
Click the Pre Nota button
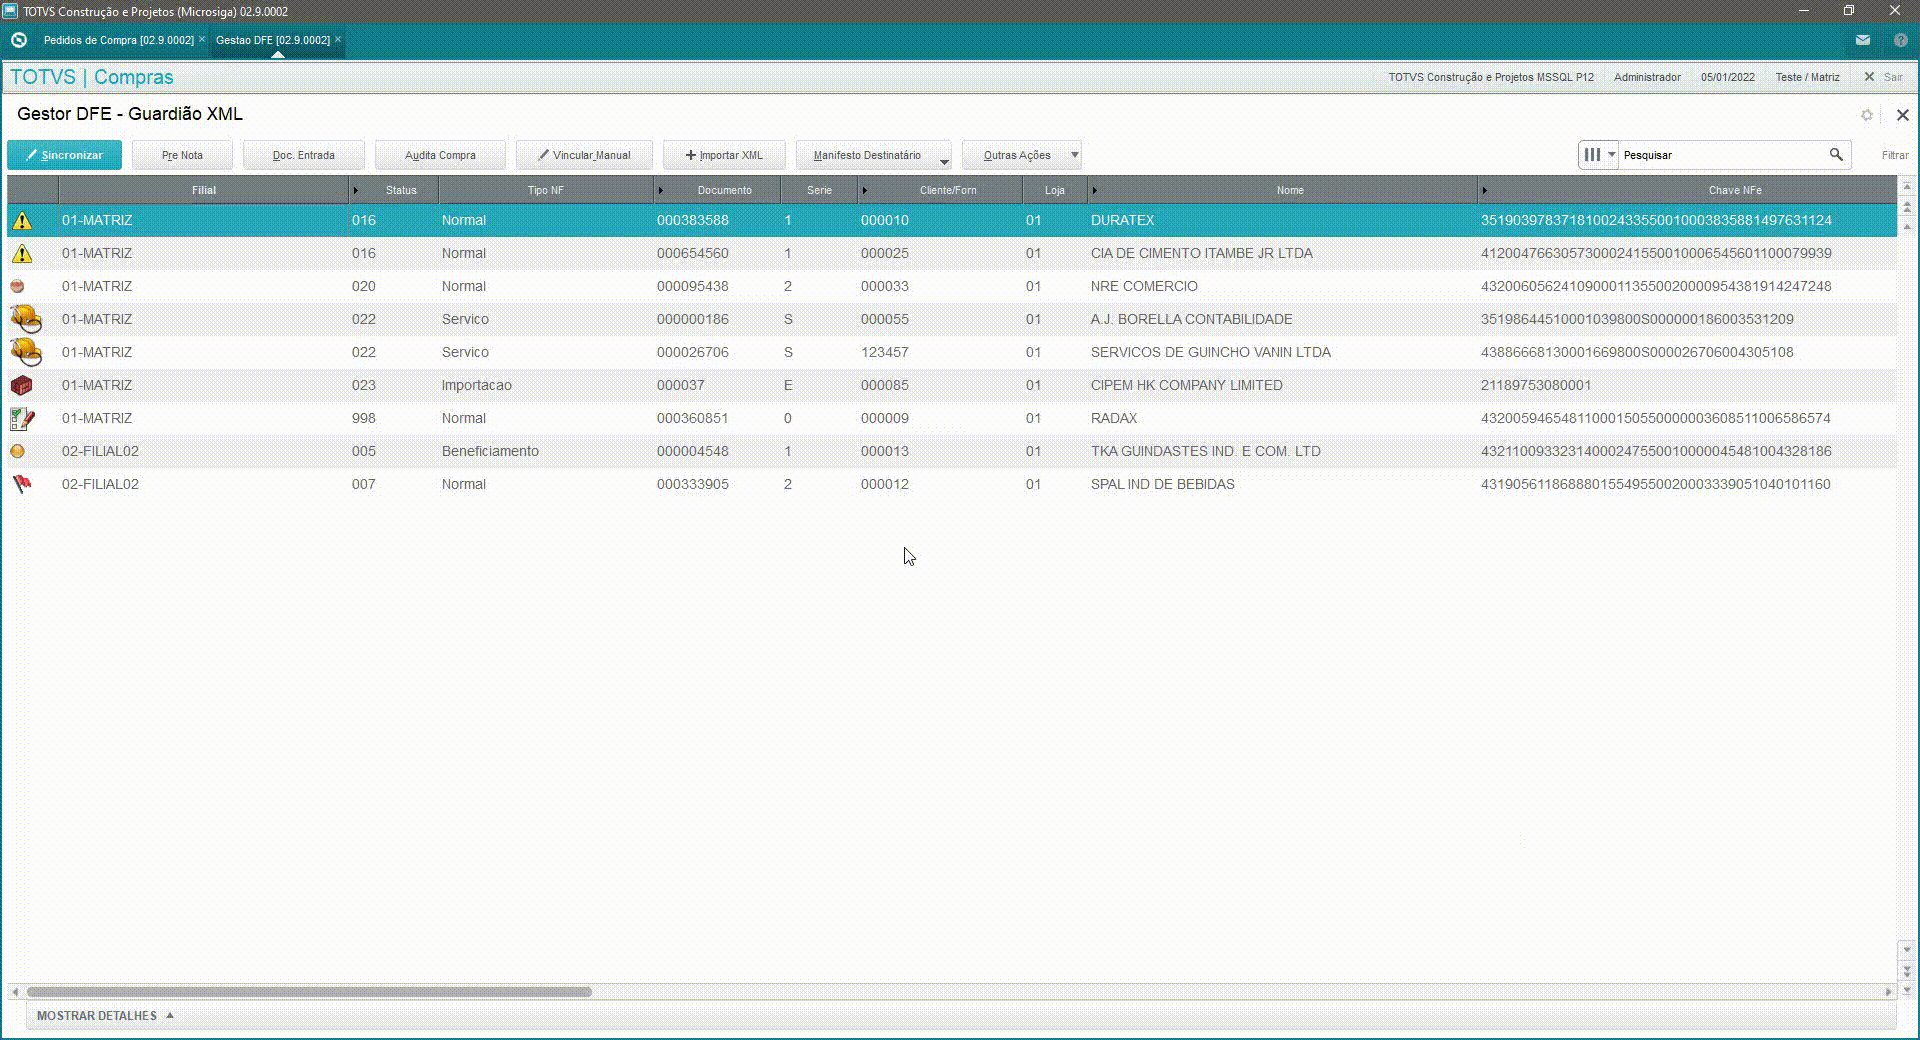point(182,155)
